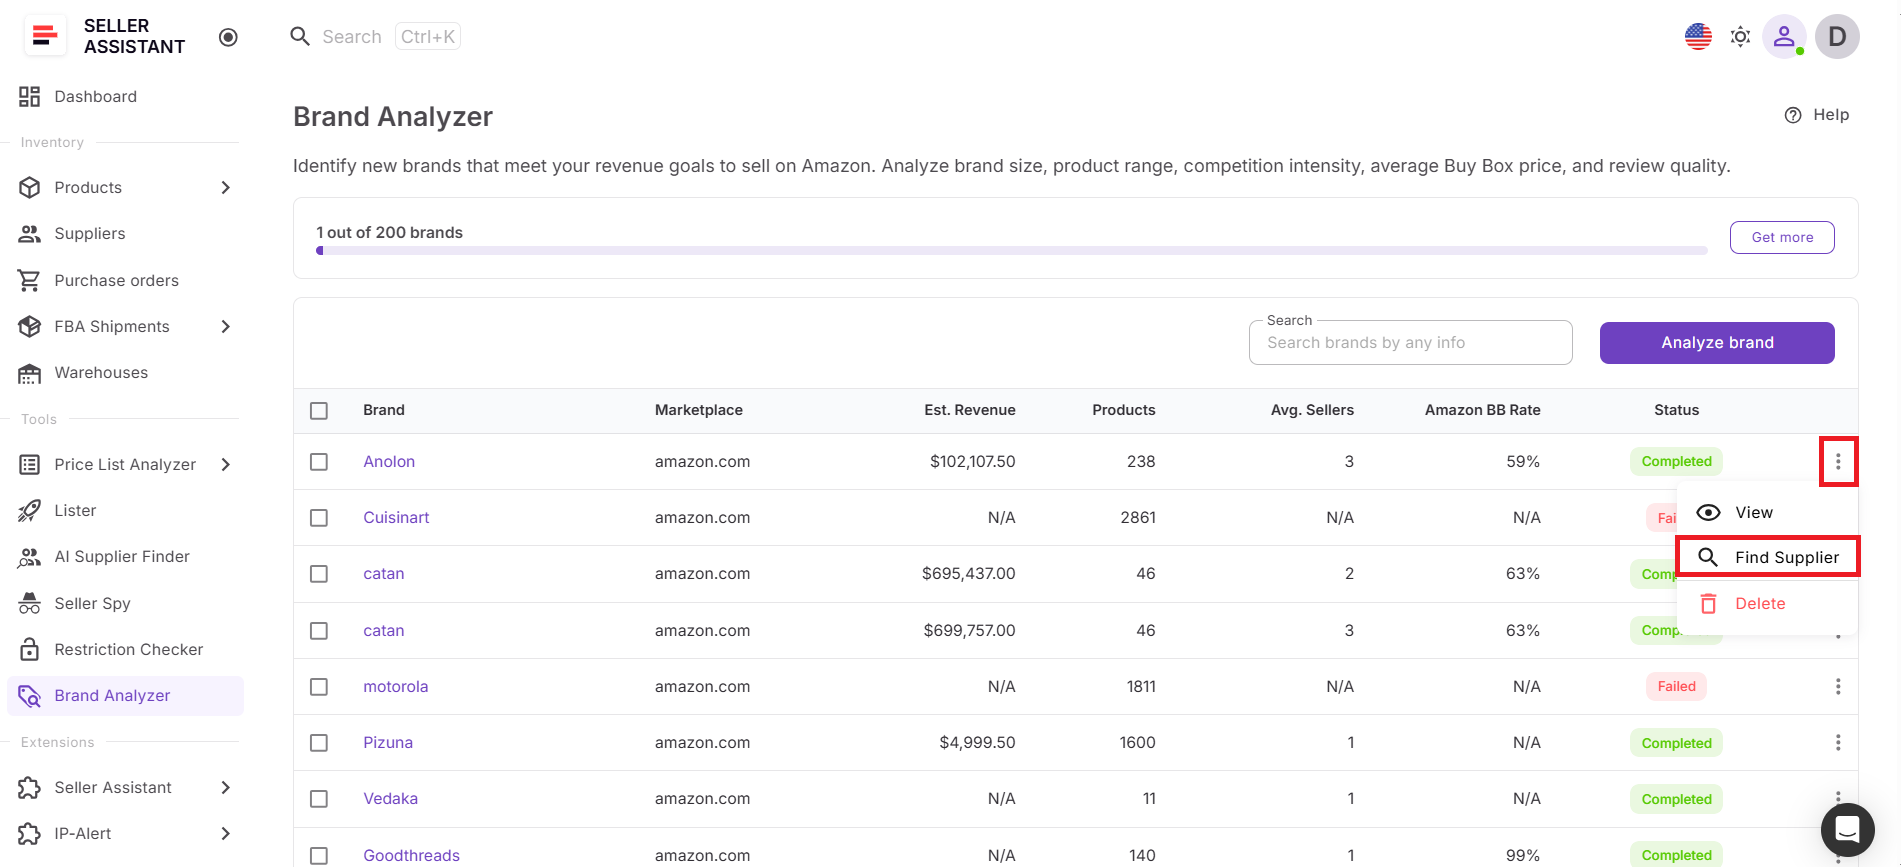Open the Pizuna brand link
Screen dimensions: 1901x867
pyautogui.click(x=388, y=743)
